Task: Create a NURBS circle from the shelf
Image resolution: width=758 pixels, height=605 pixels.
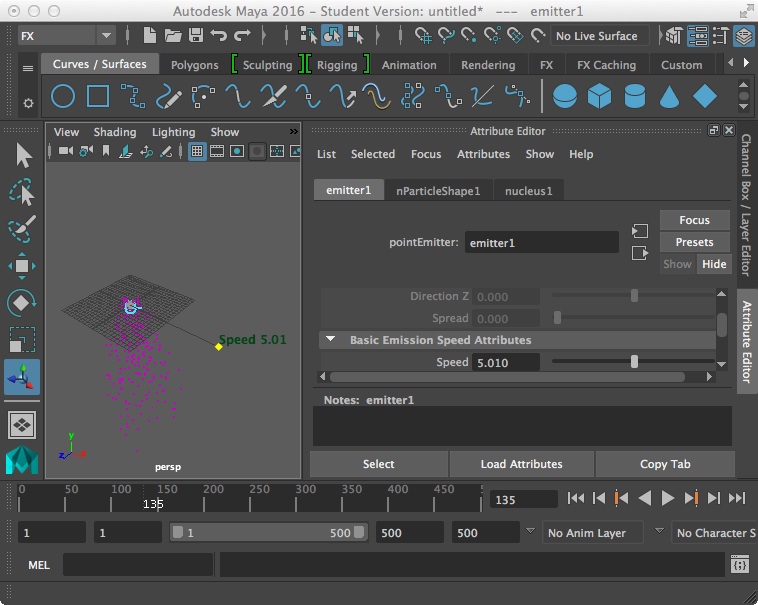Action: [x=63, y=96]
